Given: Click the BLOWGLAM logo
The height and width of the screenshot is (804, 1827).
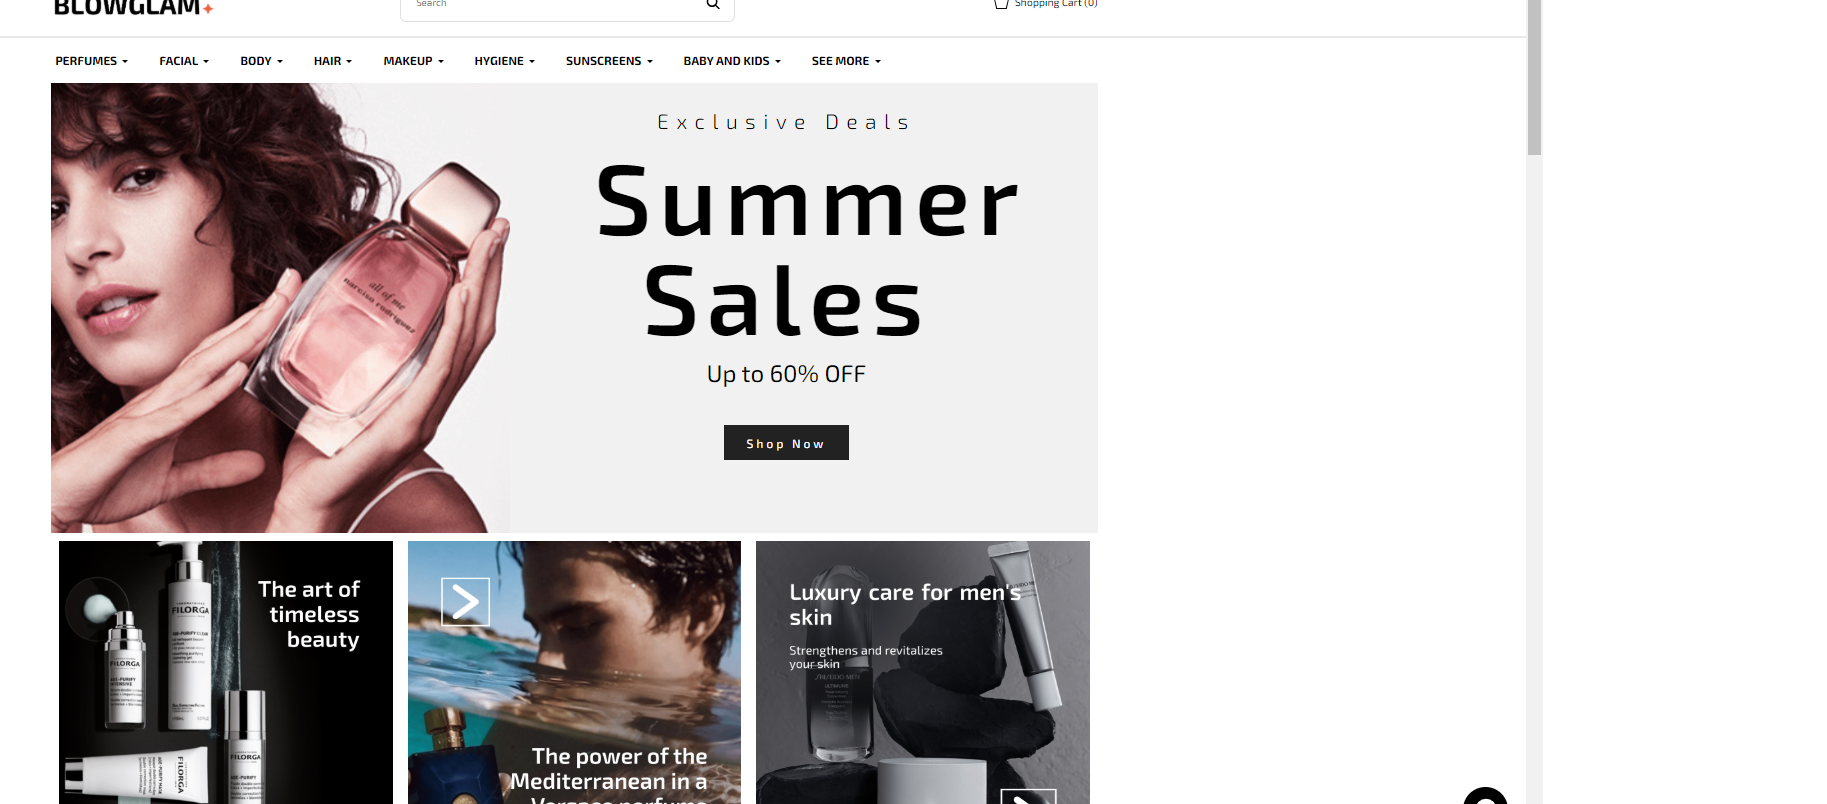Looking at the screenshot, I should (133, 8).
